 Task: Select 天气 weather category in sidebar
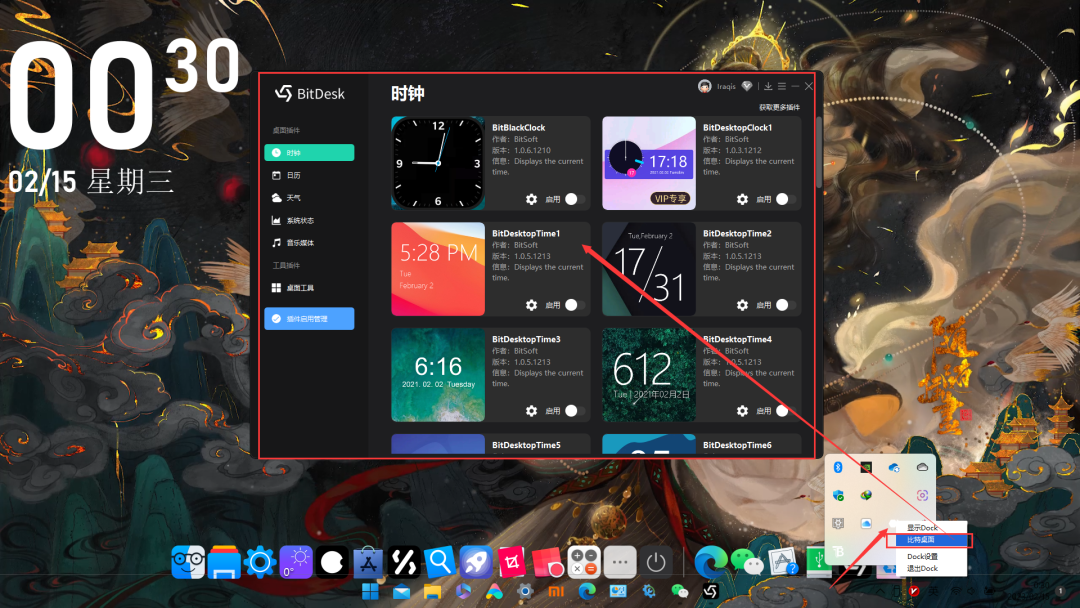[293, 198]
